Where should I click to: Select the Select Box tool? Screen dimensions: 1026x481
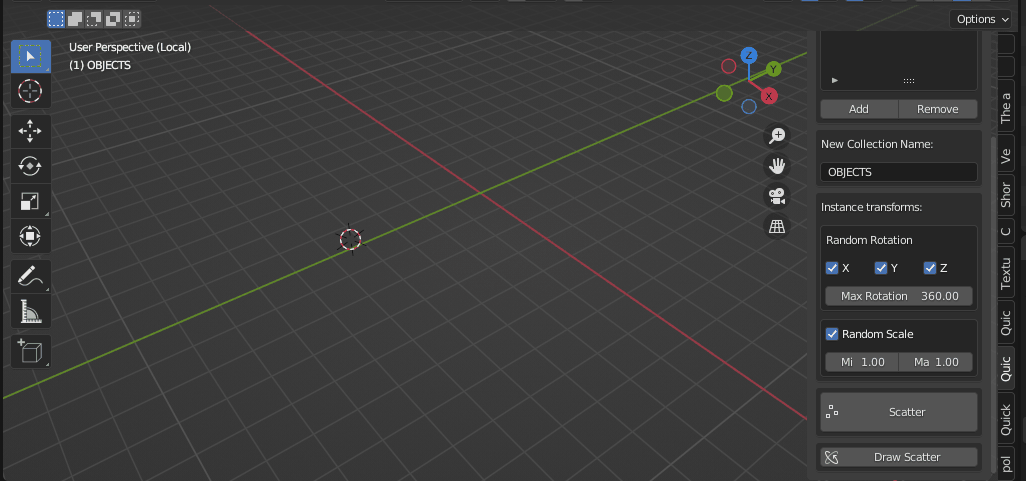pos(30,56)
